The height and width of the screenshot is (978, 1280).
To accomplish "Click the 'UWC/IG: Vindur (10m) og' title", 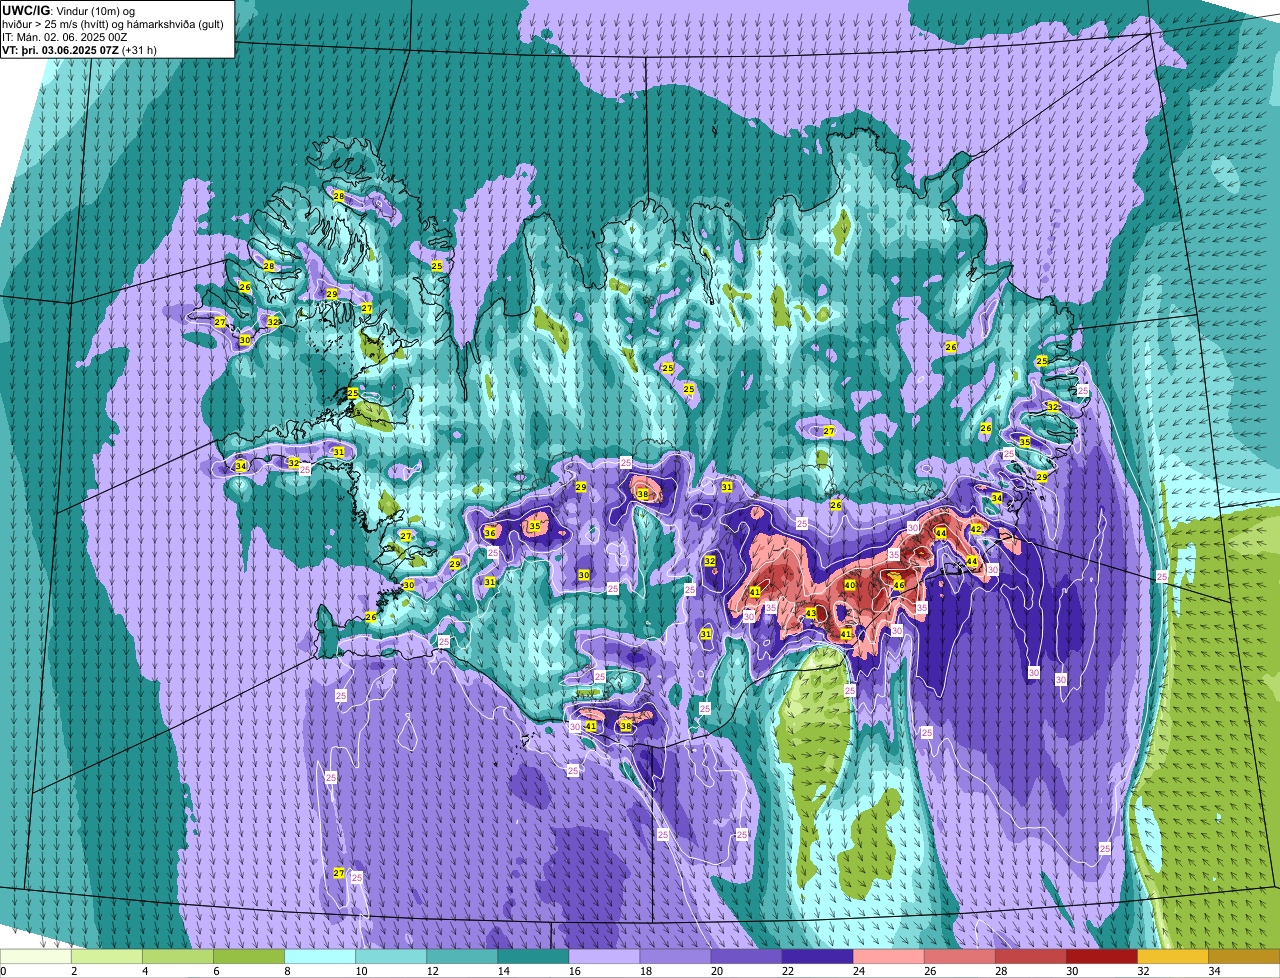I will coord(69,10).
